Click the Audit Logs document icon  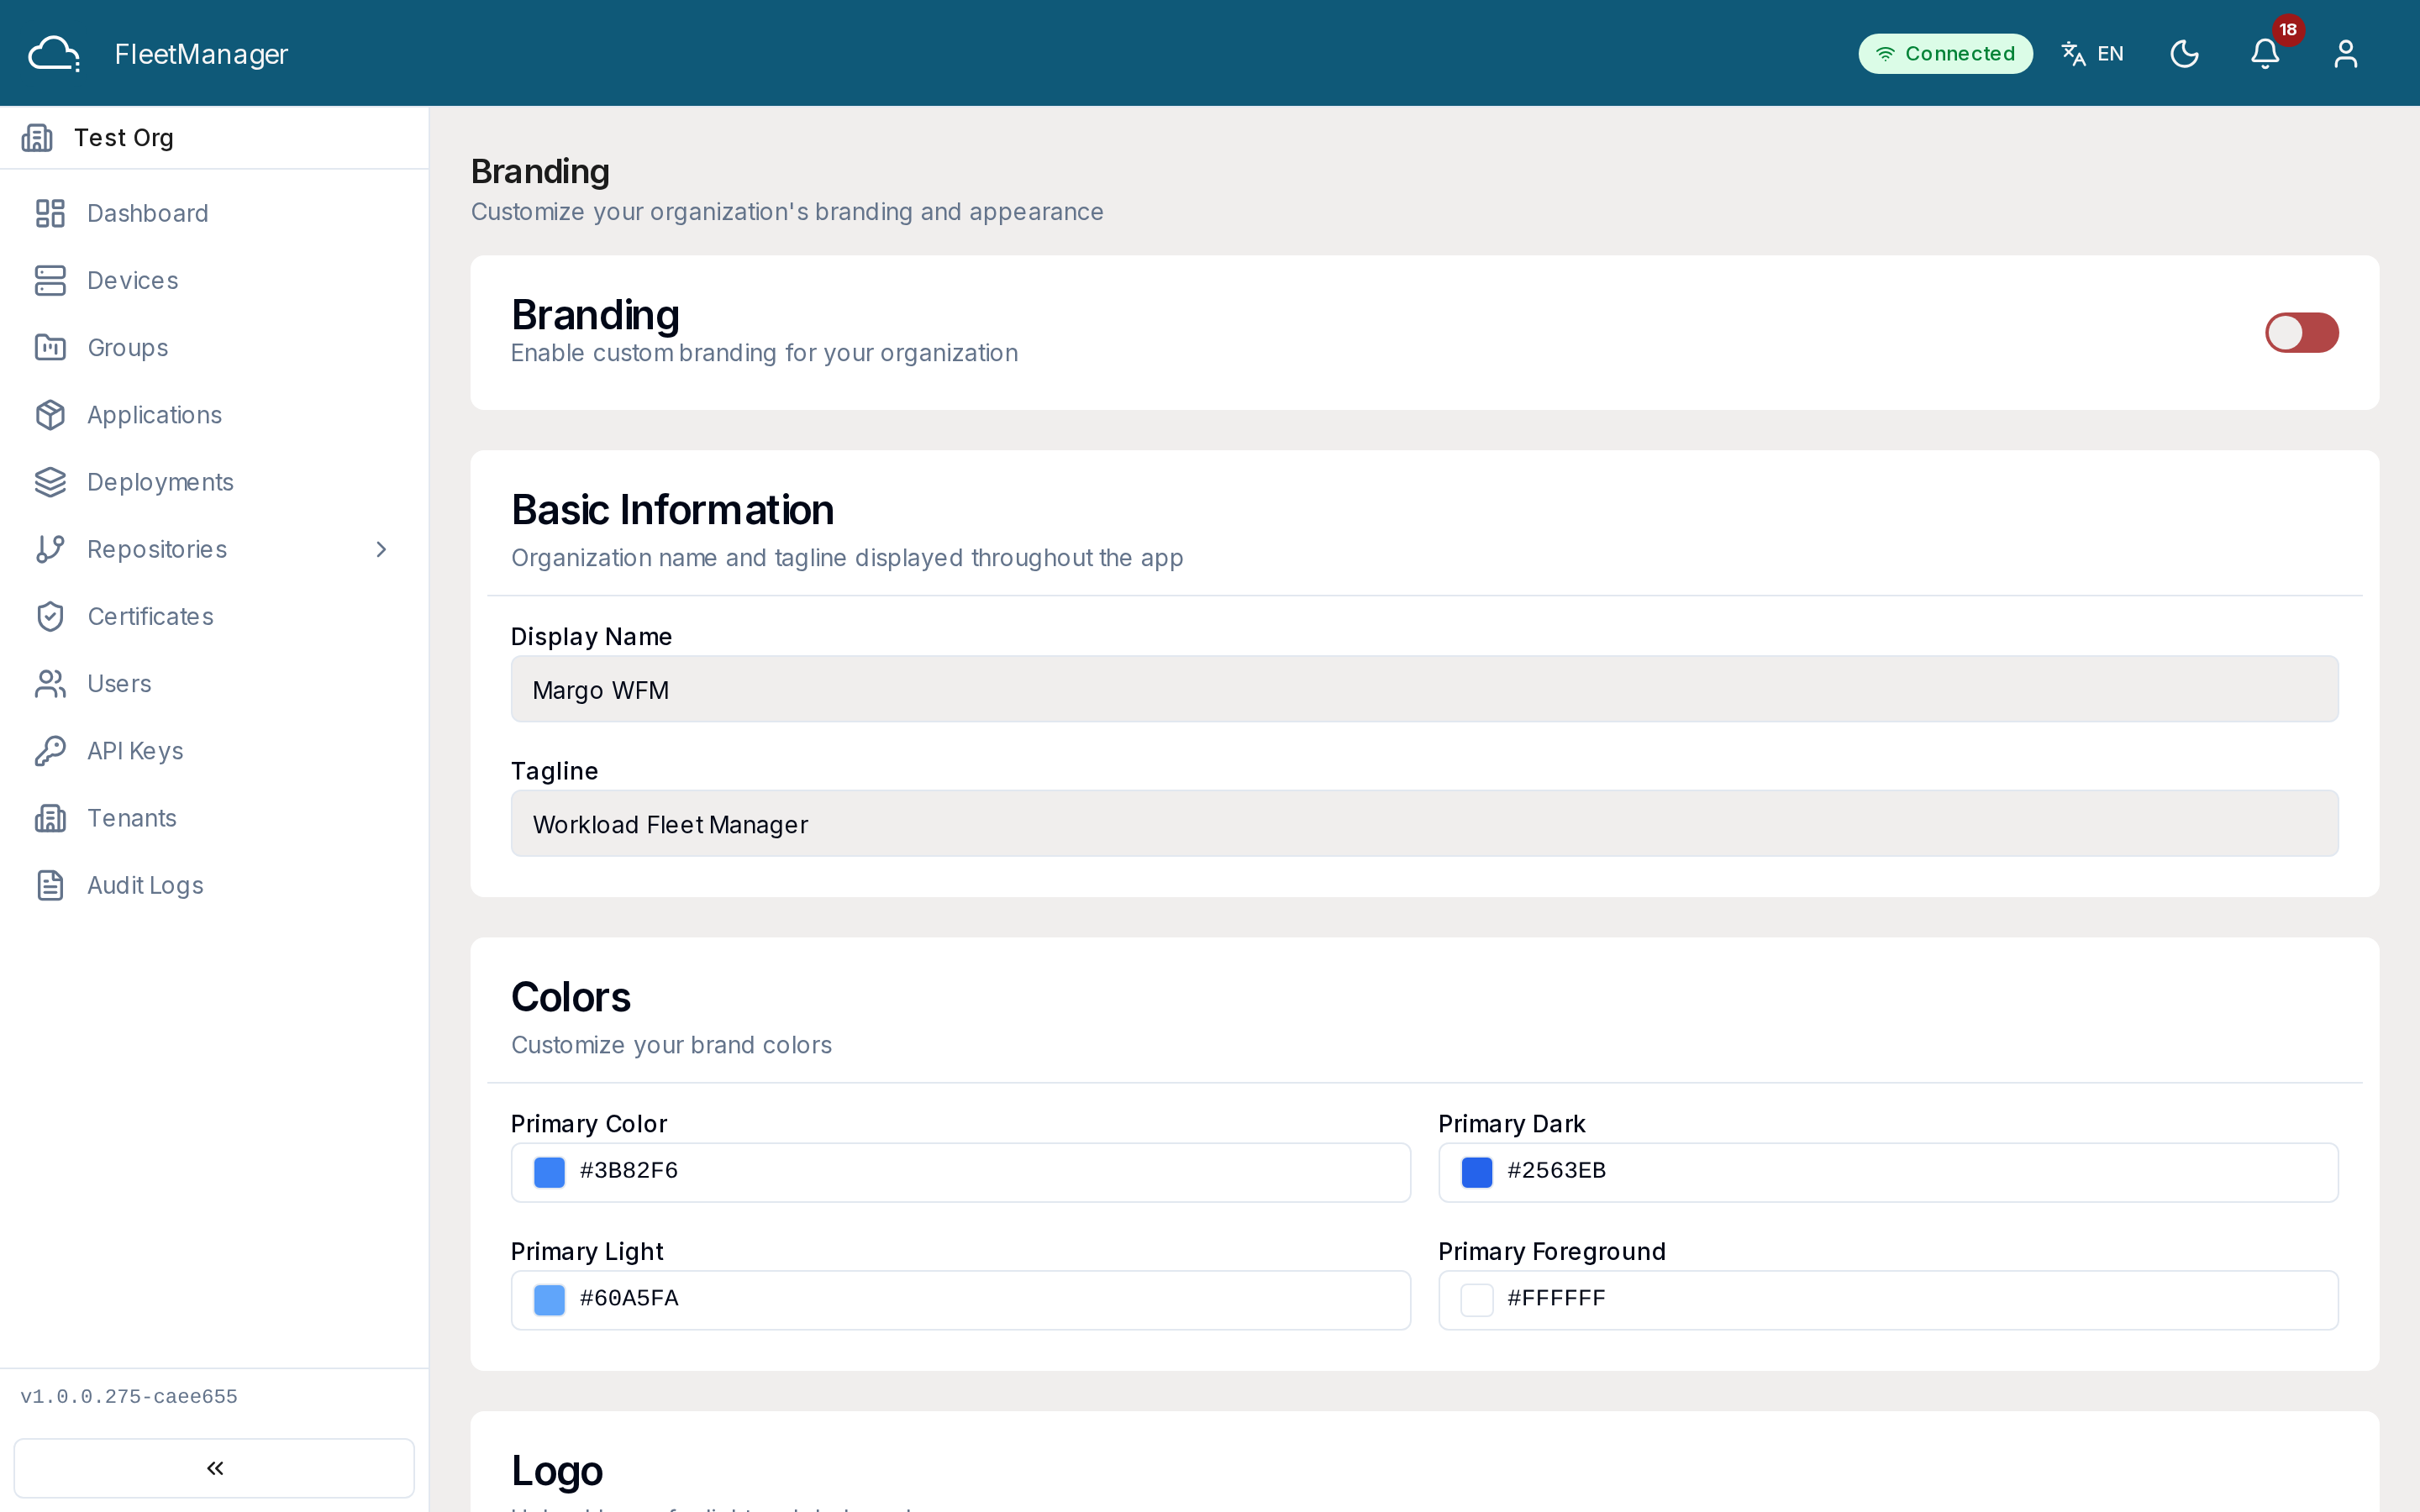pyautogui.click(x=50, y=885)
